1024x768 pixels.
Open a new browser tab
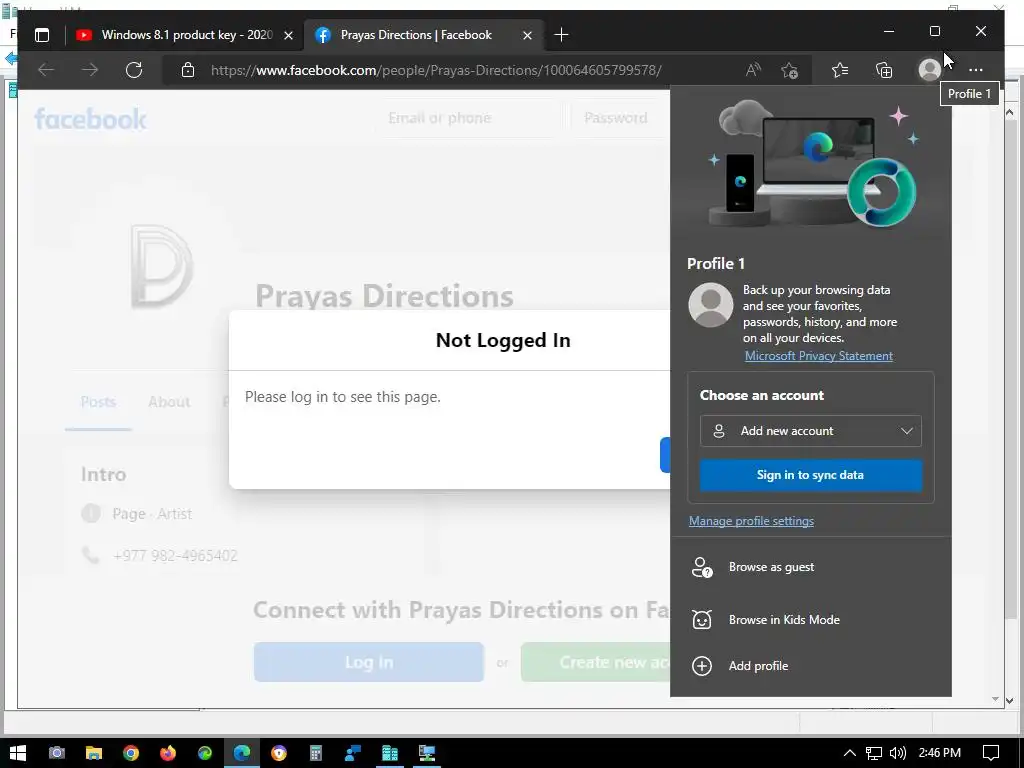click(561, 35)
